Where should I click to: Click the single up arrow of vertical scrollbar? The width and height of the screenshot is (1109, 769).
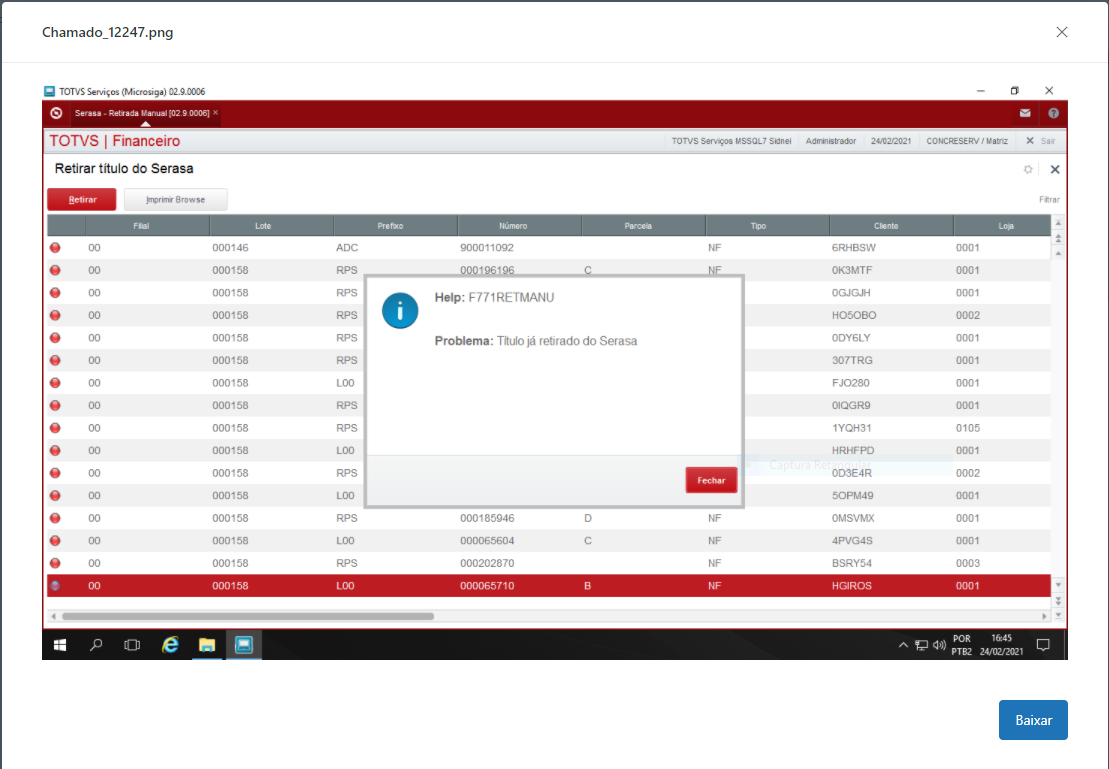[x=1058, y=253]
